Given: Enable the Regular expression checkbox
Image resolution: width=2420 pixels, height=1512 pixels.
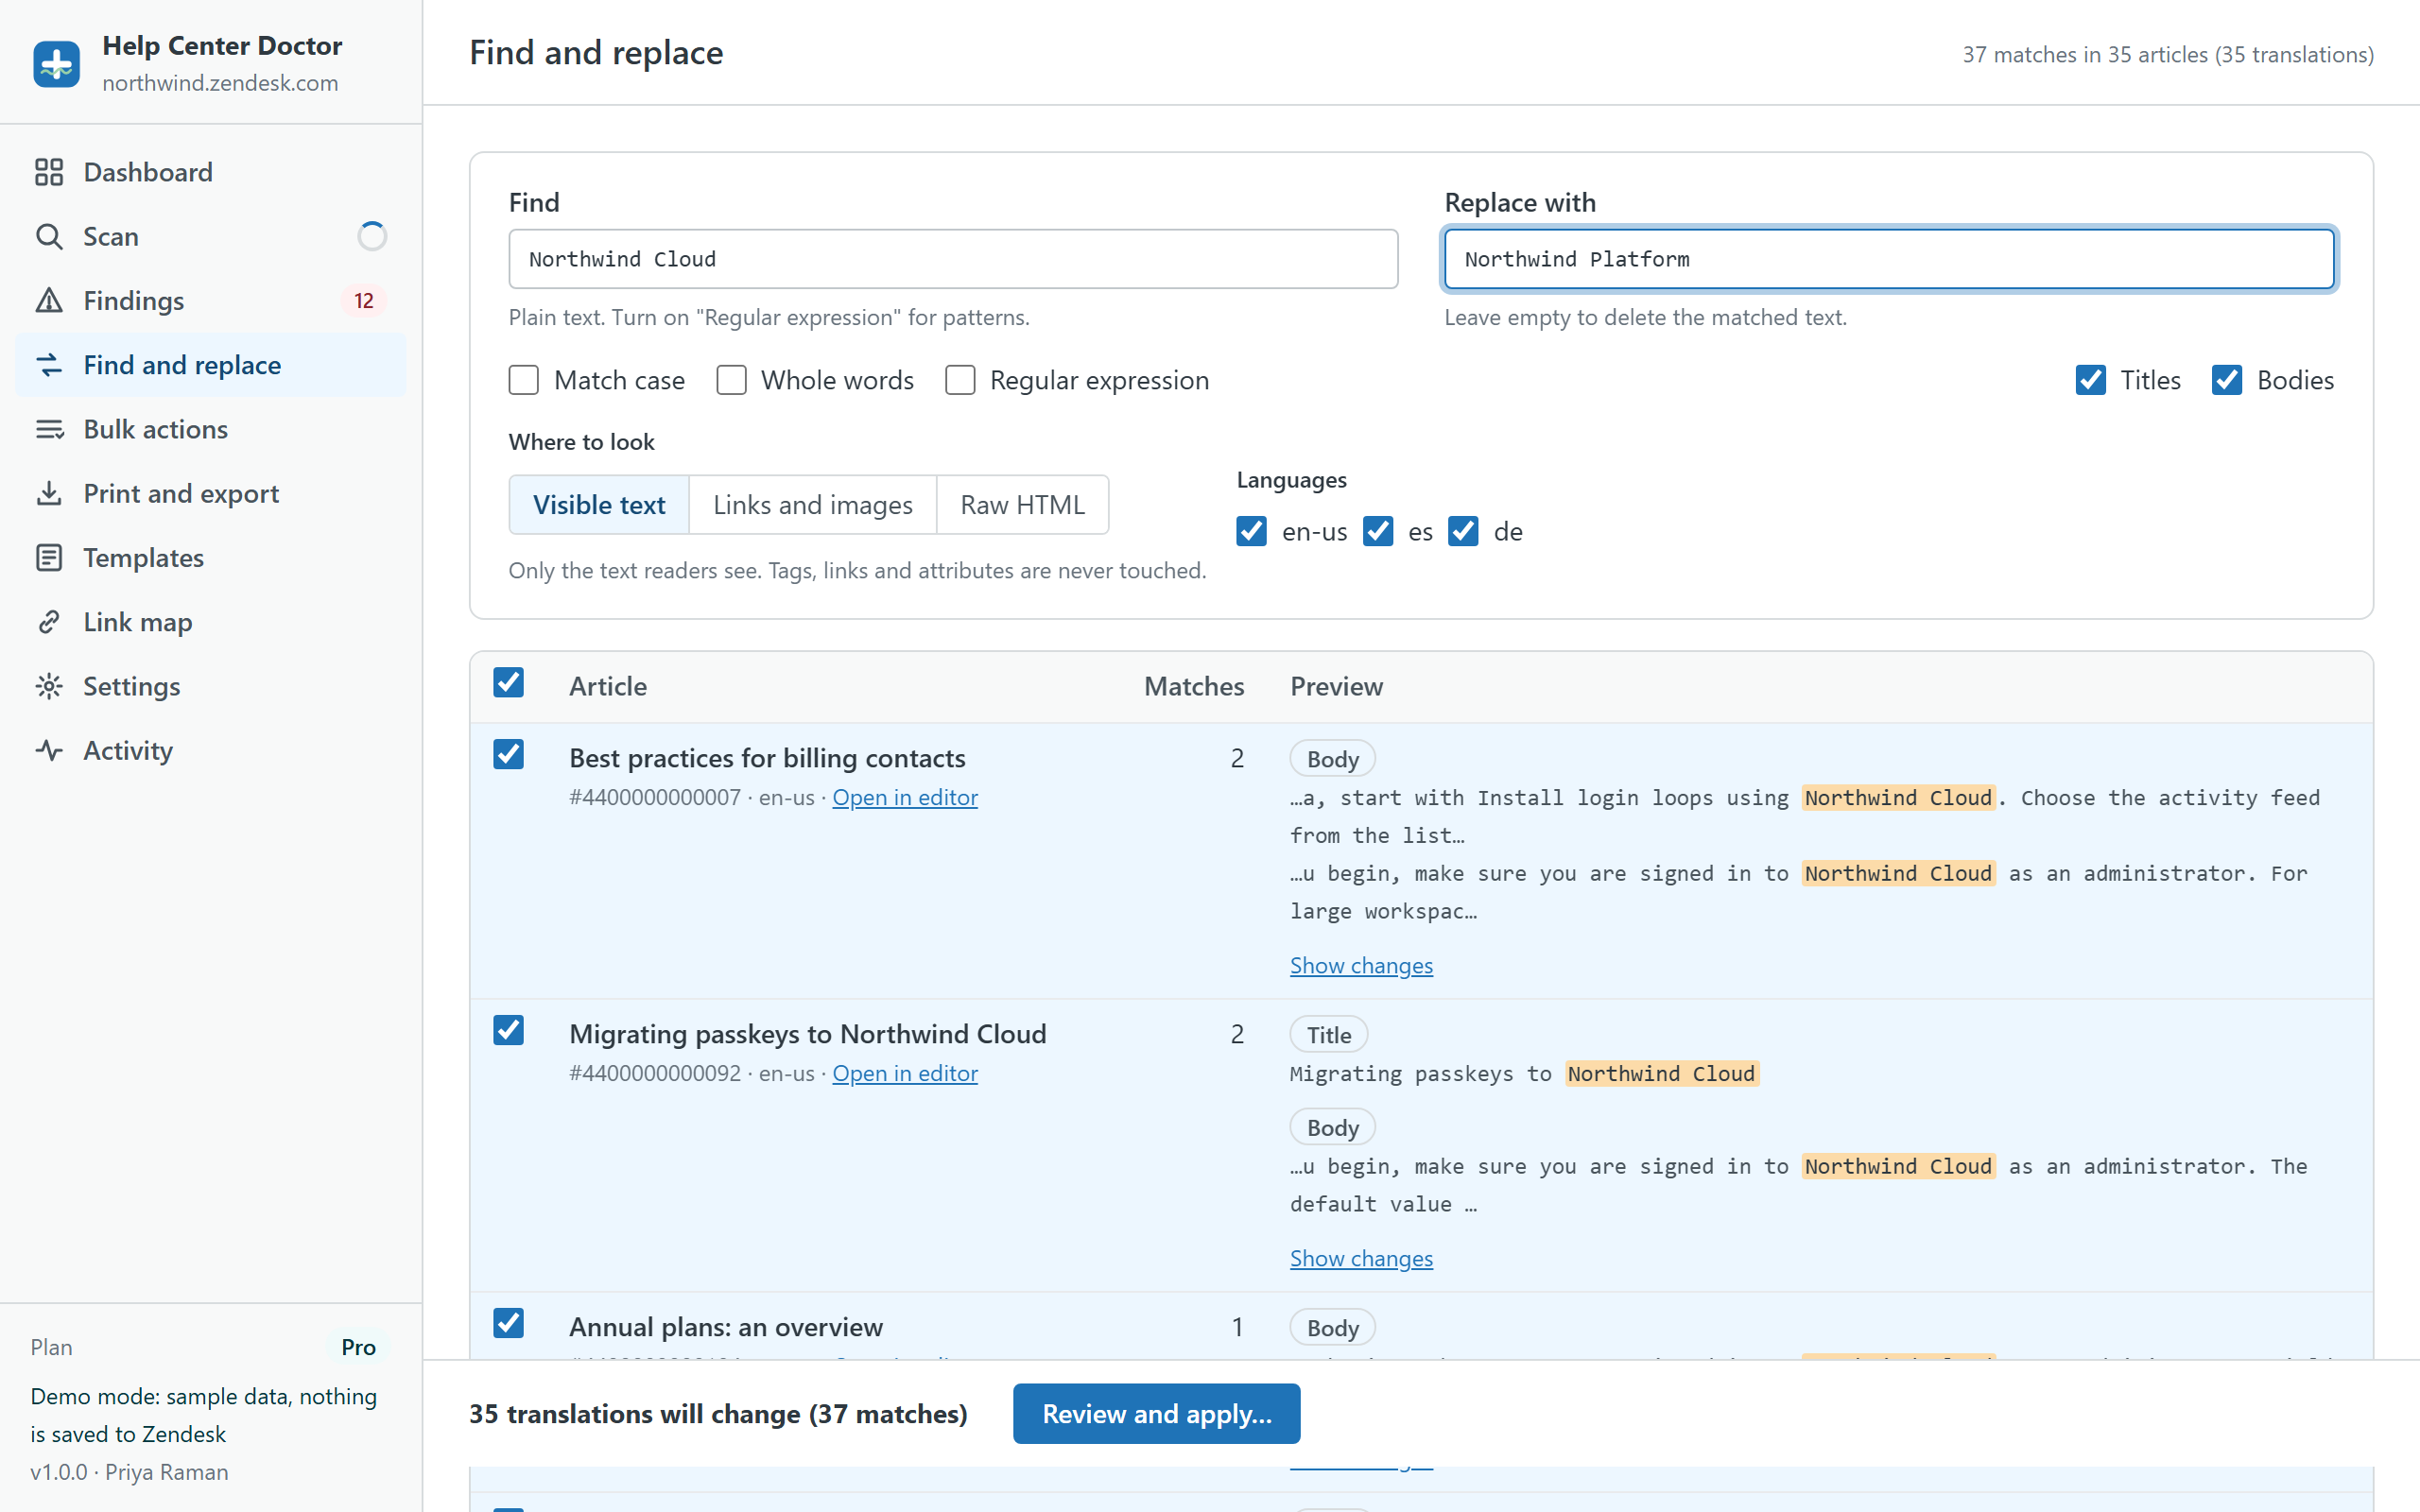Looking at the screenshot, I should tap(960, 380).
